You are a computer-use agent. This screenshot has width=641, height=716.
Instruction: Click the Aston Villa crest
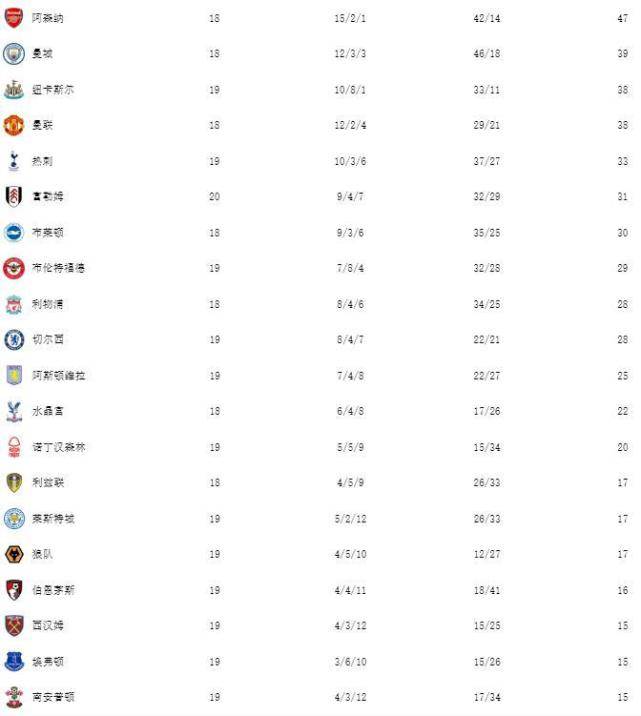(x=14, y=375)
